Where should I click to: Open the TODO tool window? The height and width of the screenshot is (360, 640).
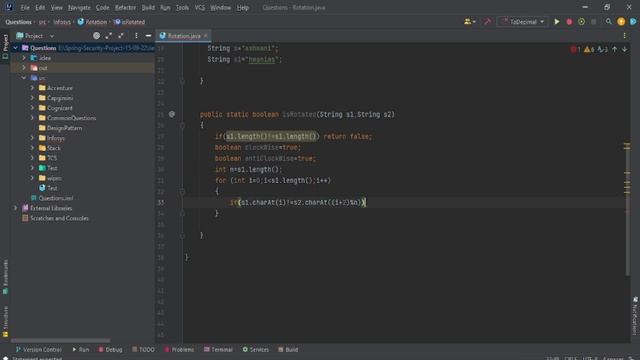(143, 350)
